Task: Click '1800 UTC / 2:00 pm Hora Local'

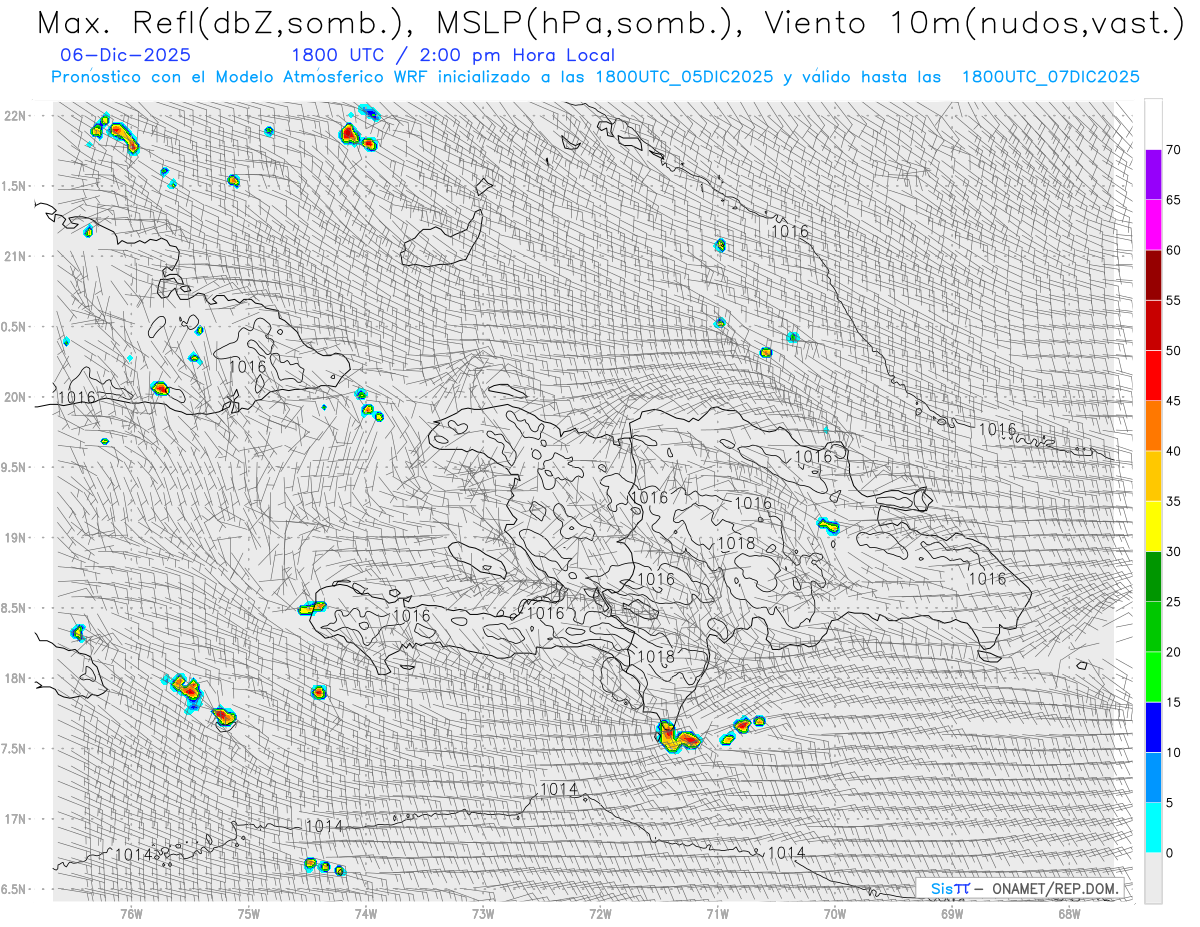Action: coord(453,55)
